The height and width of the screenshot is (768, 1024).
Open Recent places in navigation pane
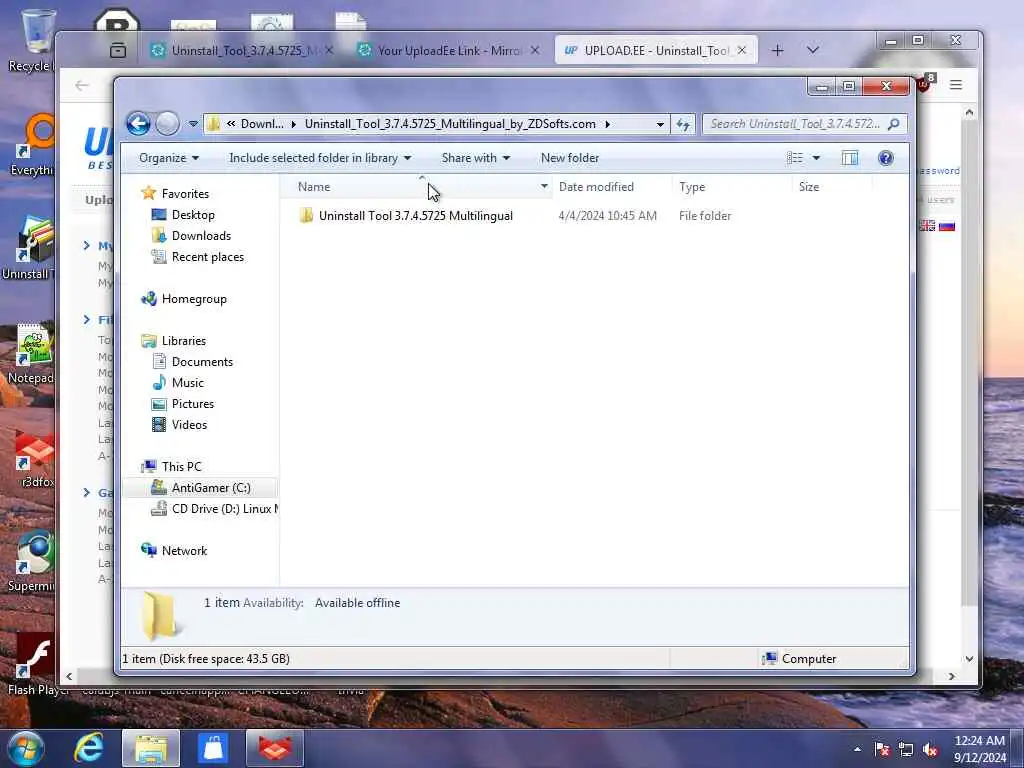[208, 257]
